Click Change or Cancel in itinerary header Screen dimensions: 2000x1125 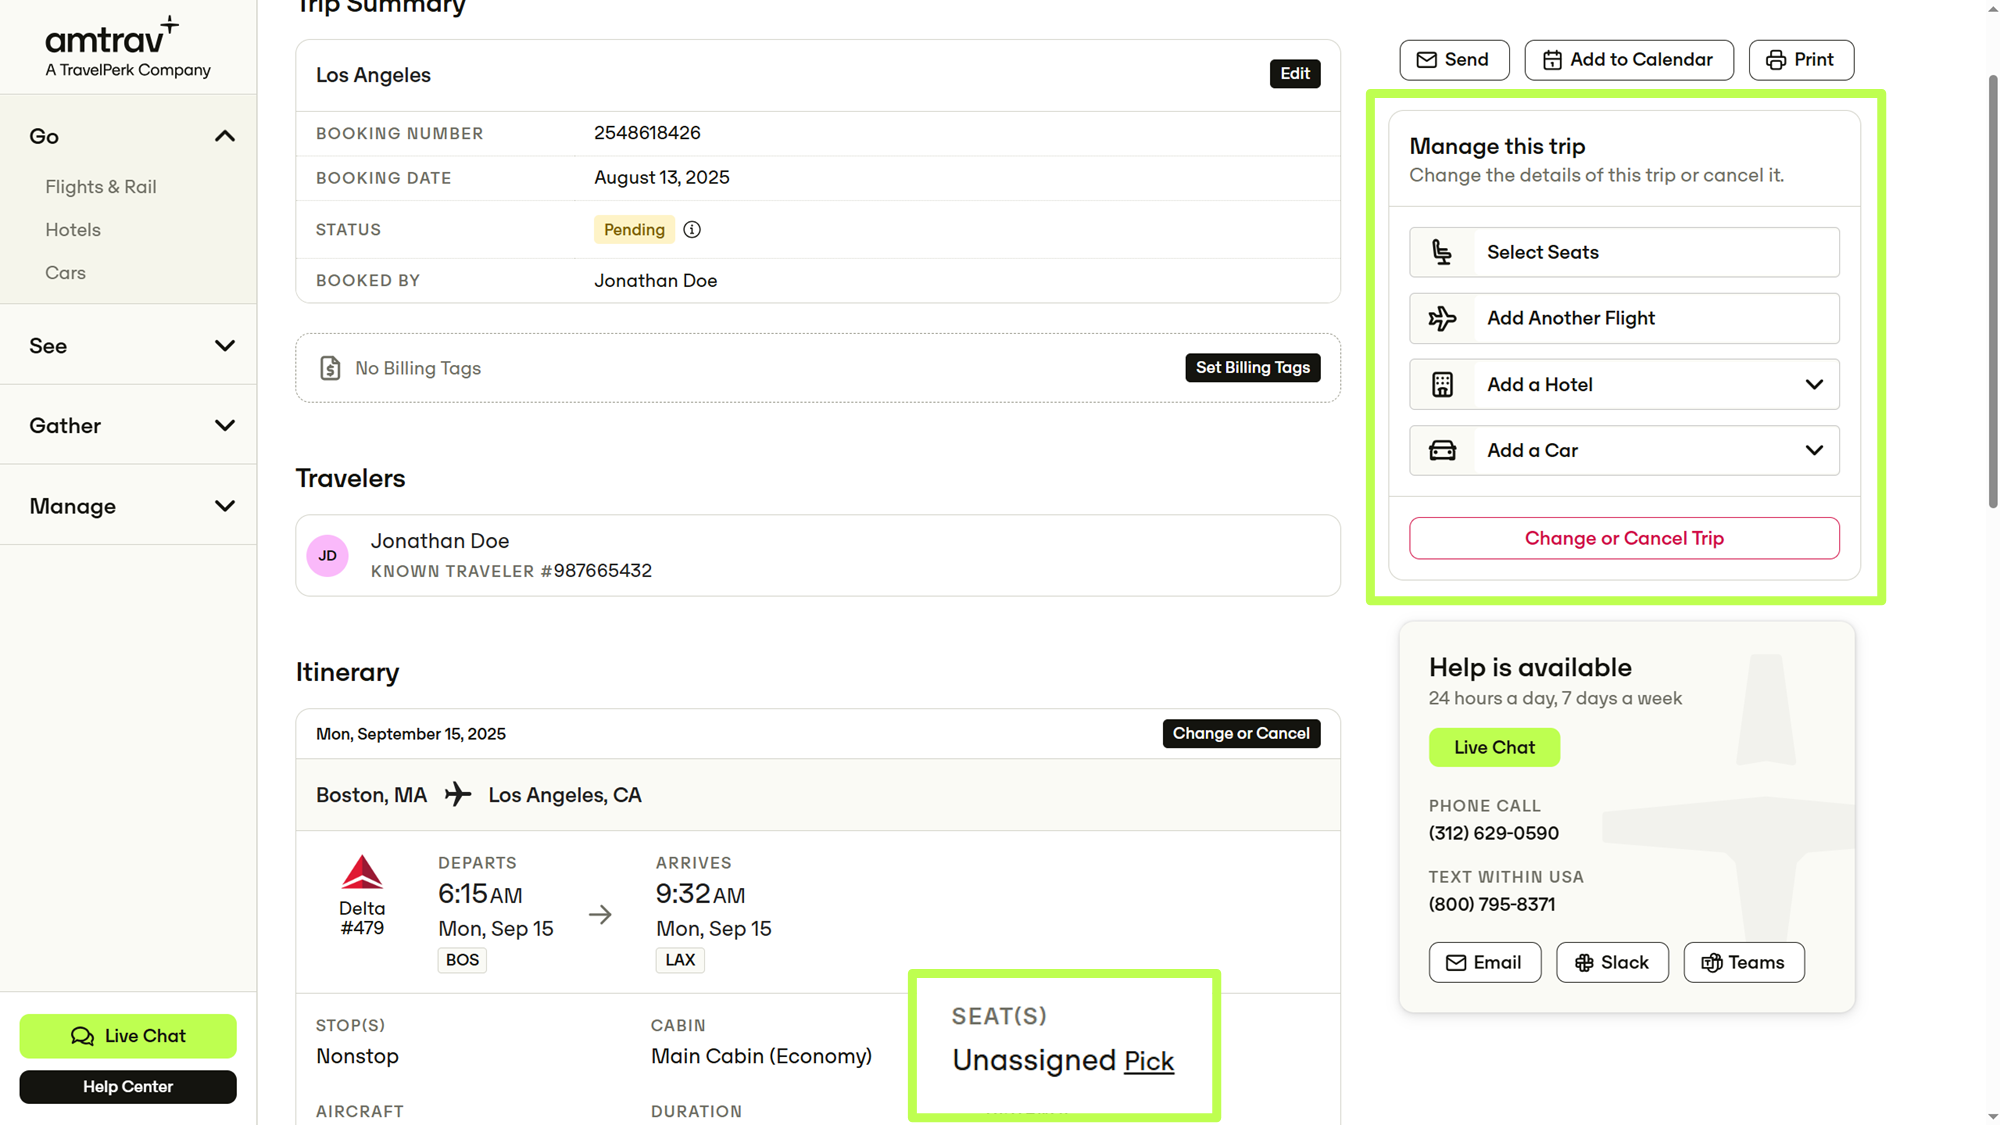(x=1241, y=734)
